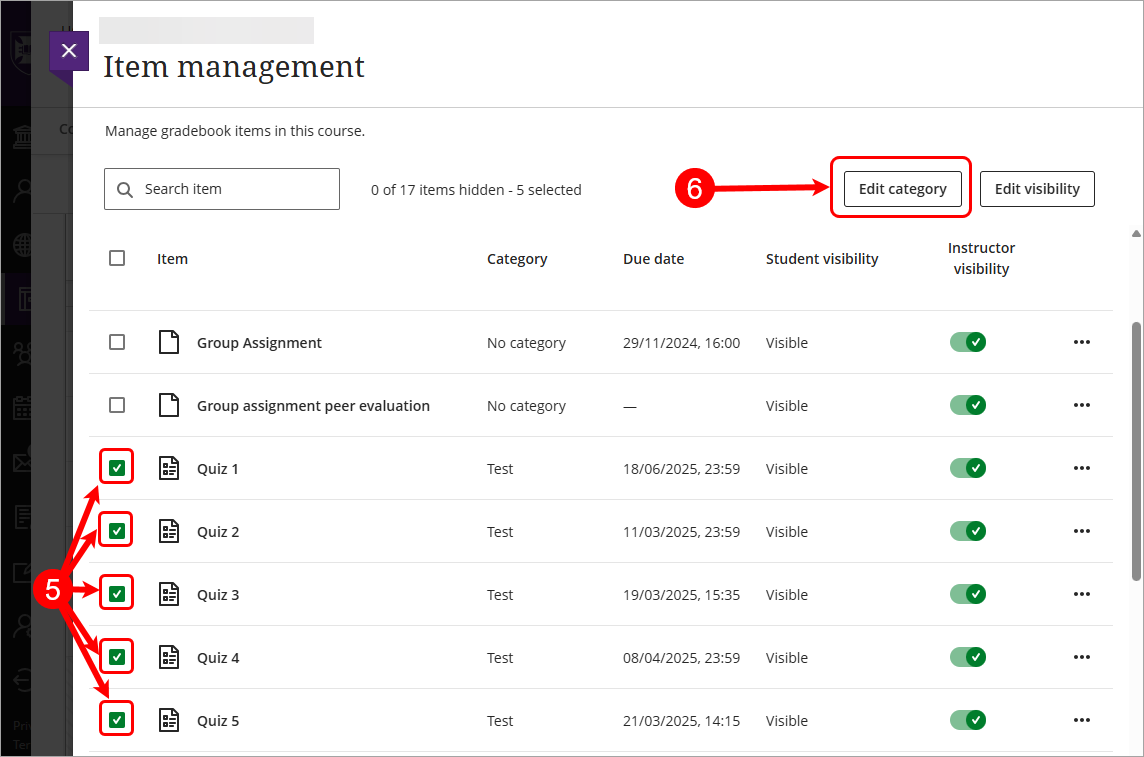Toggle instructor visibility for Quiz 5

[x=967, y=721]
